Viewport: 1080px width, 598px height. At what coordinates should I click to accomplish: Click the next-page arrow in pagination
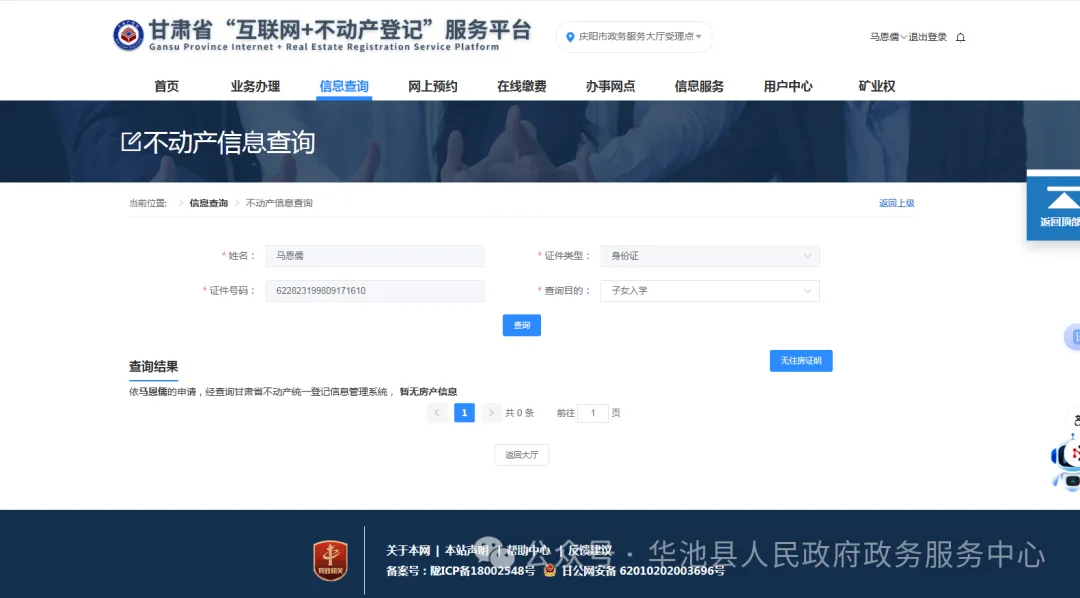491,412
